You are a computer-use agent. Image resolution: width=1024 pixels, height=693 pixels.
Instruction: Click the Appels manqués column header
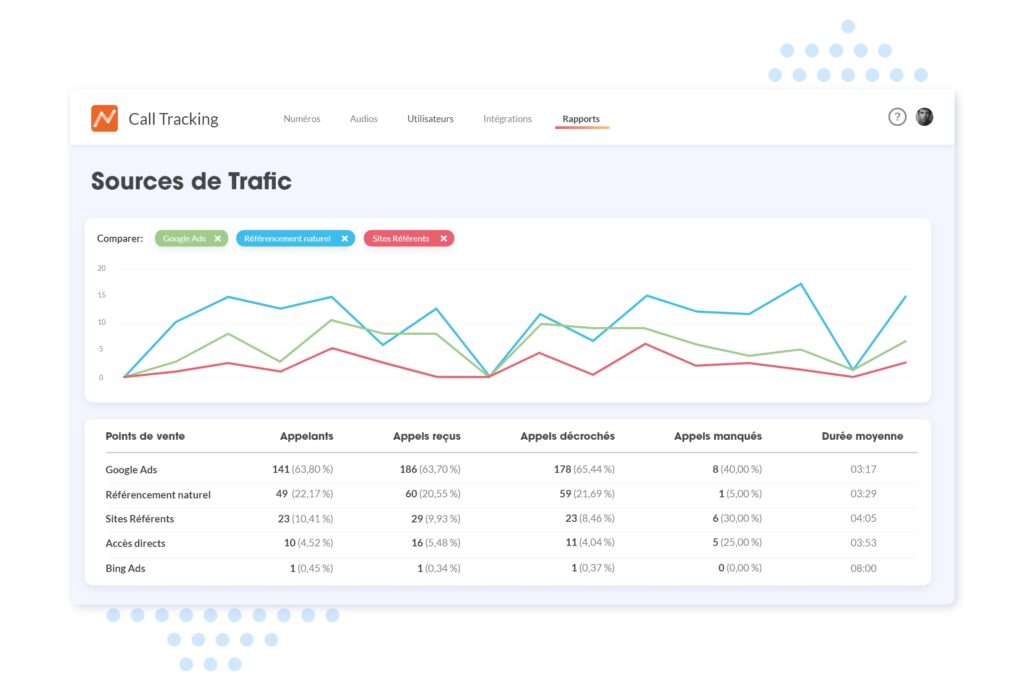click(718, 436)
